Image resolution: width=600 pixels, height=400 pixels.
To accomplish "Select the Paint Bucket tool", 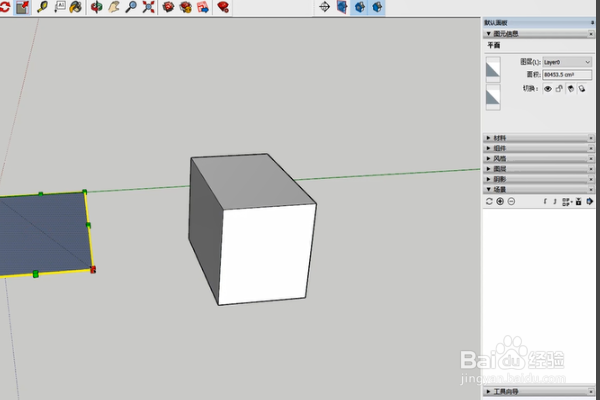I will coord(76,7).
